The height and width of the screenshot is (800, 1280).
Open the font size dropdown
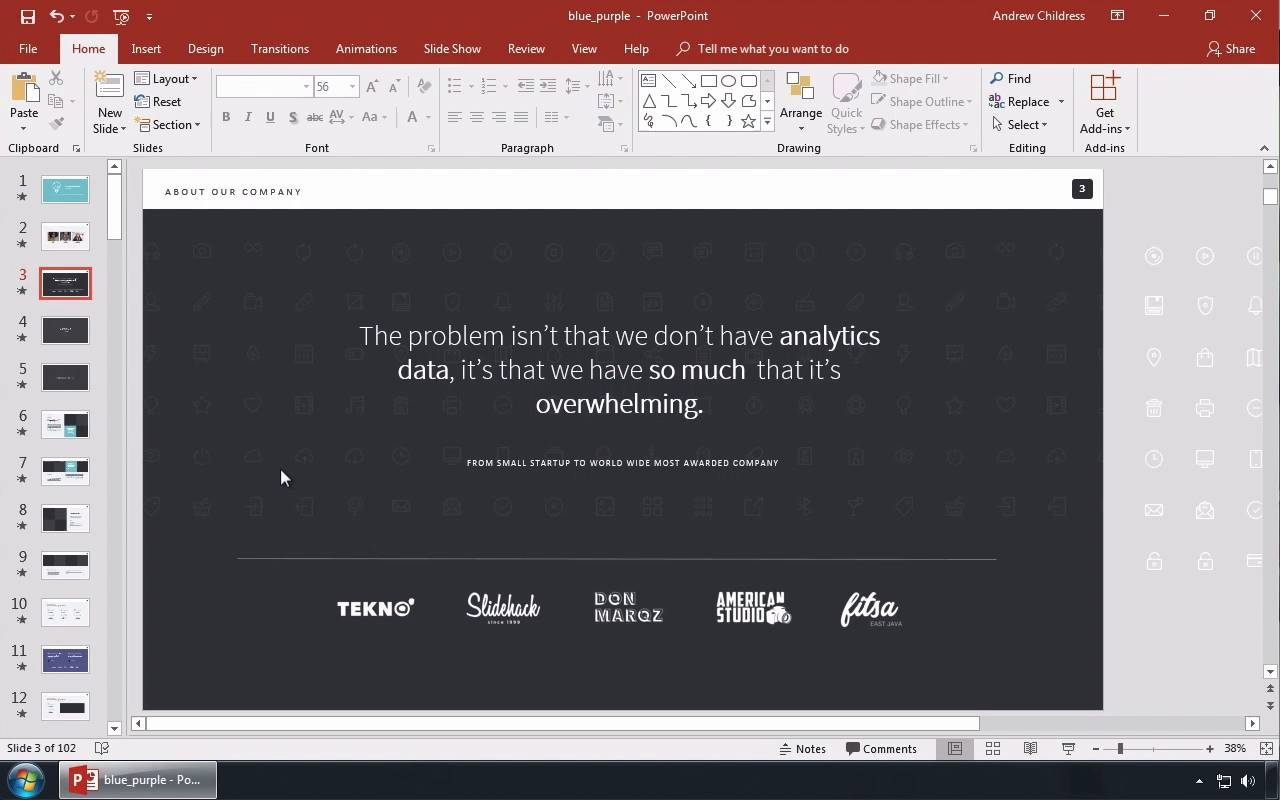point(352,87)
